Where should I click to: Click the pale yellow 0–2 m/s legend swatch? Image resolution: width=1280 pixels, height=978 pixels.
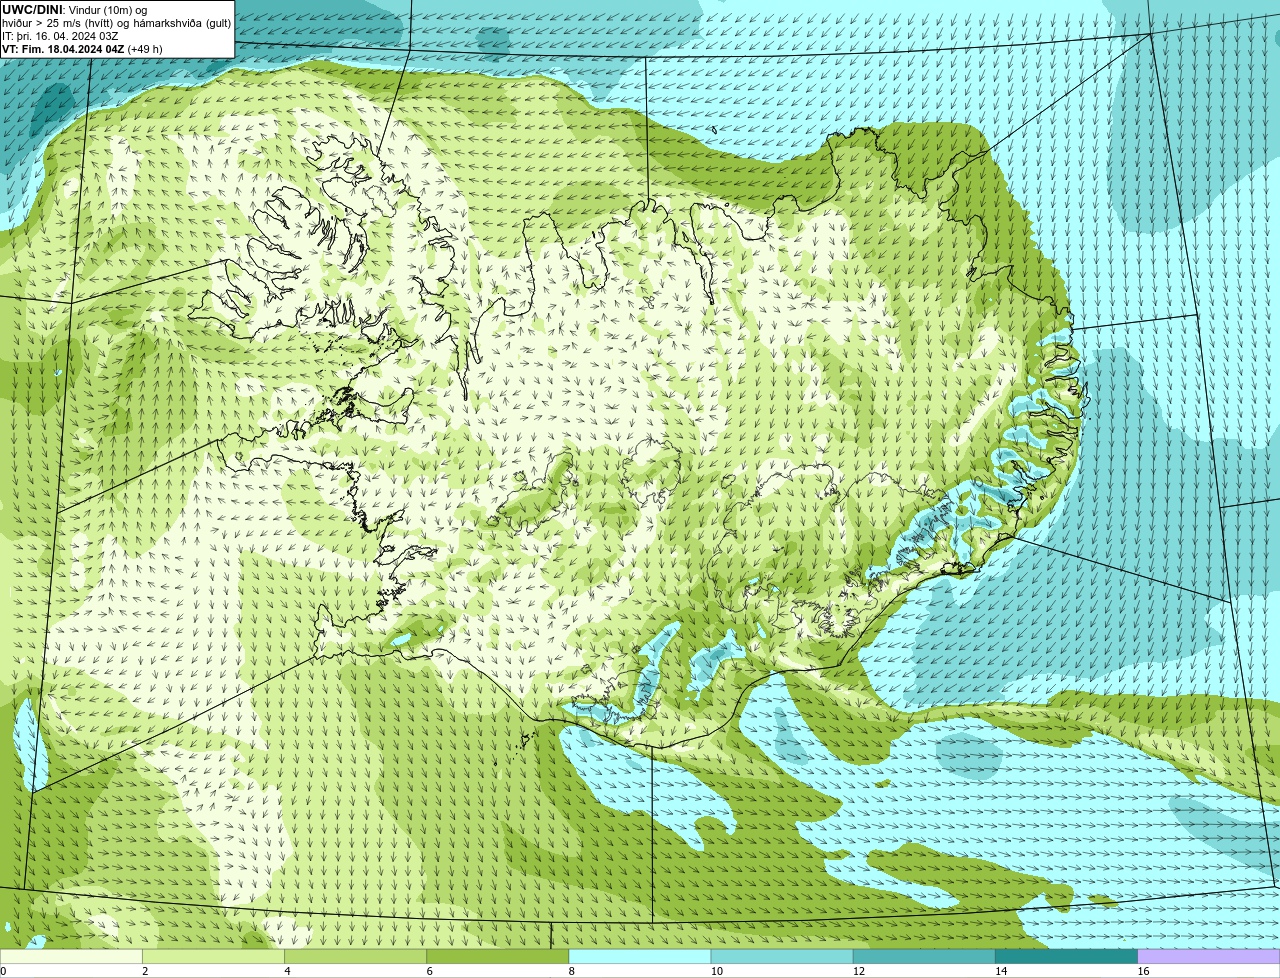coord(71,956)
